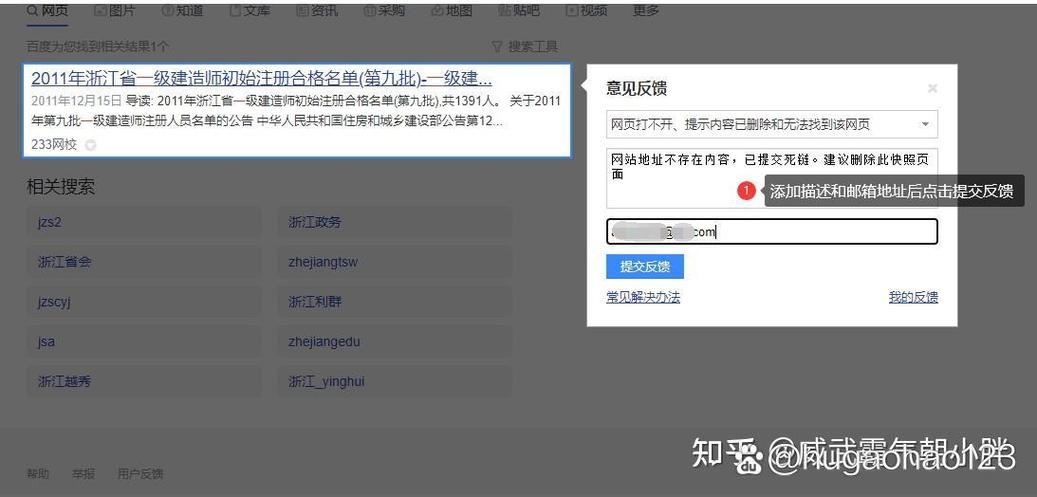The image size is (1037, 497).
Task: Open the 常见解决办法 link
Action: [643, 297]
